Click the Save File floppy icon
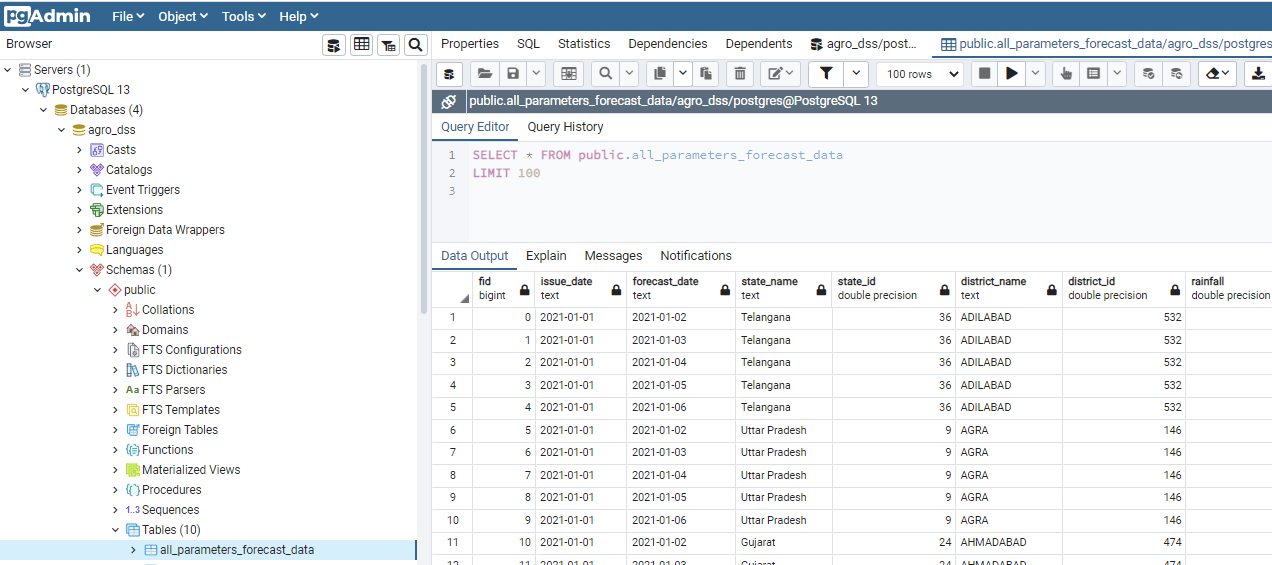The image size is (1272, 565). coord(513,74)
